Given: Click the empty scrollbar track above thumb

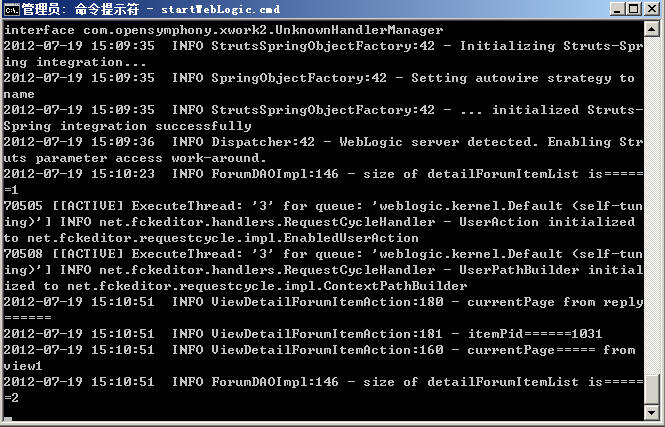Looking at the screenshot, I should tap(651, 205).
